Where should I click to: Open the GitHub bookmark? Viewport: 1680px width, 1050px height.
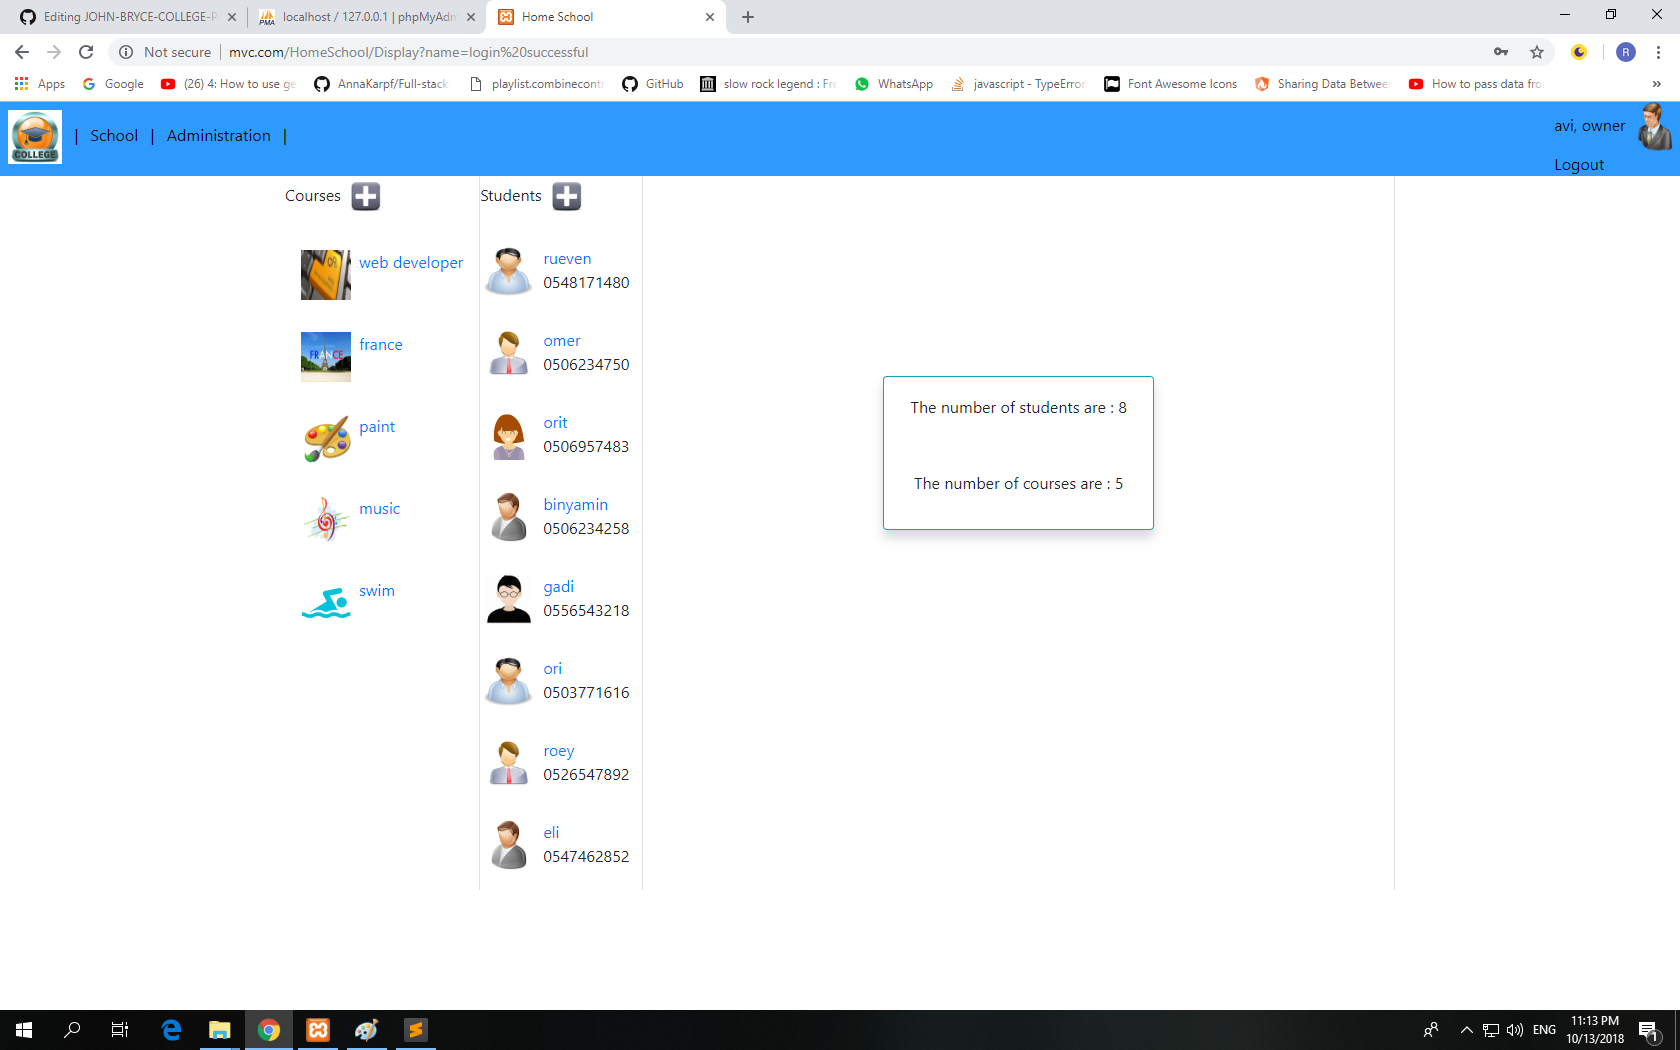pos(653,84)
